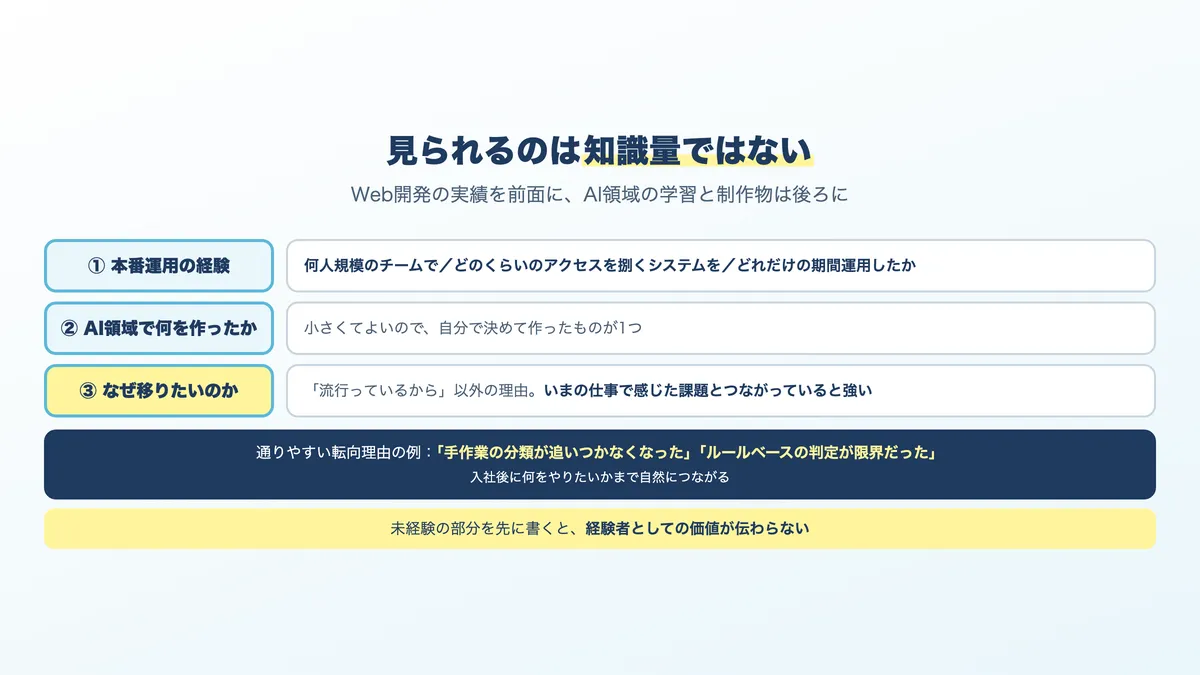The width and height of the screenshot is (1200, 675).
Task: Click the highlighted word 知識量 in the title
Action: [630, 150]
